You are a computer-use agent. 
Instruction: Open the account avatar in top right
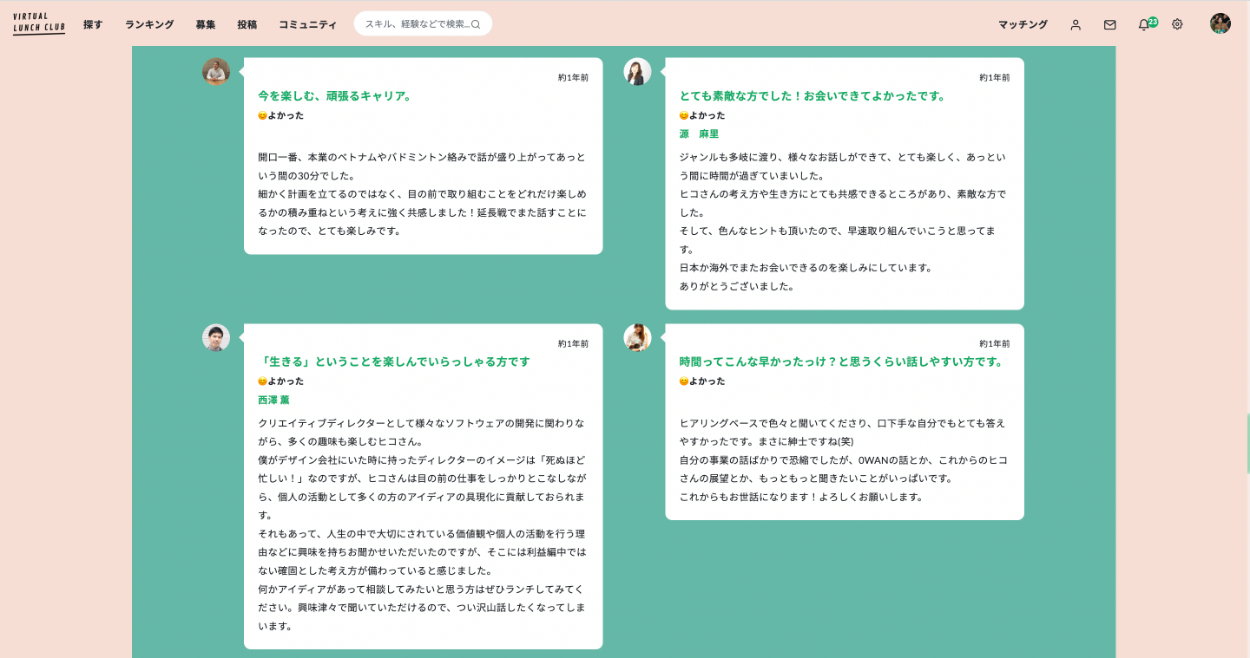point(1220,24)
